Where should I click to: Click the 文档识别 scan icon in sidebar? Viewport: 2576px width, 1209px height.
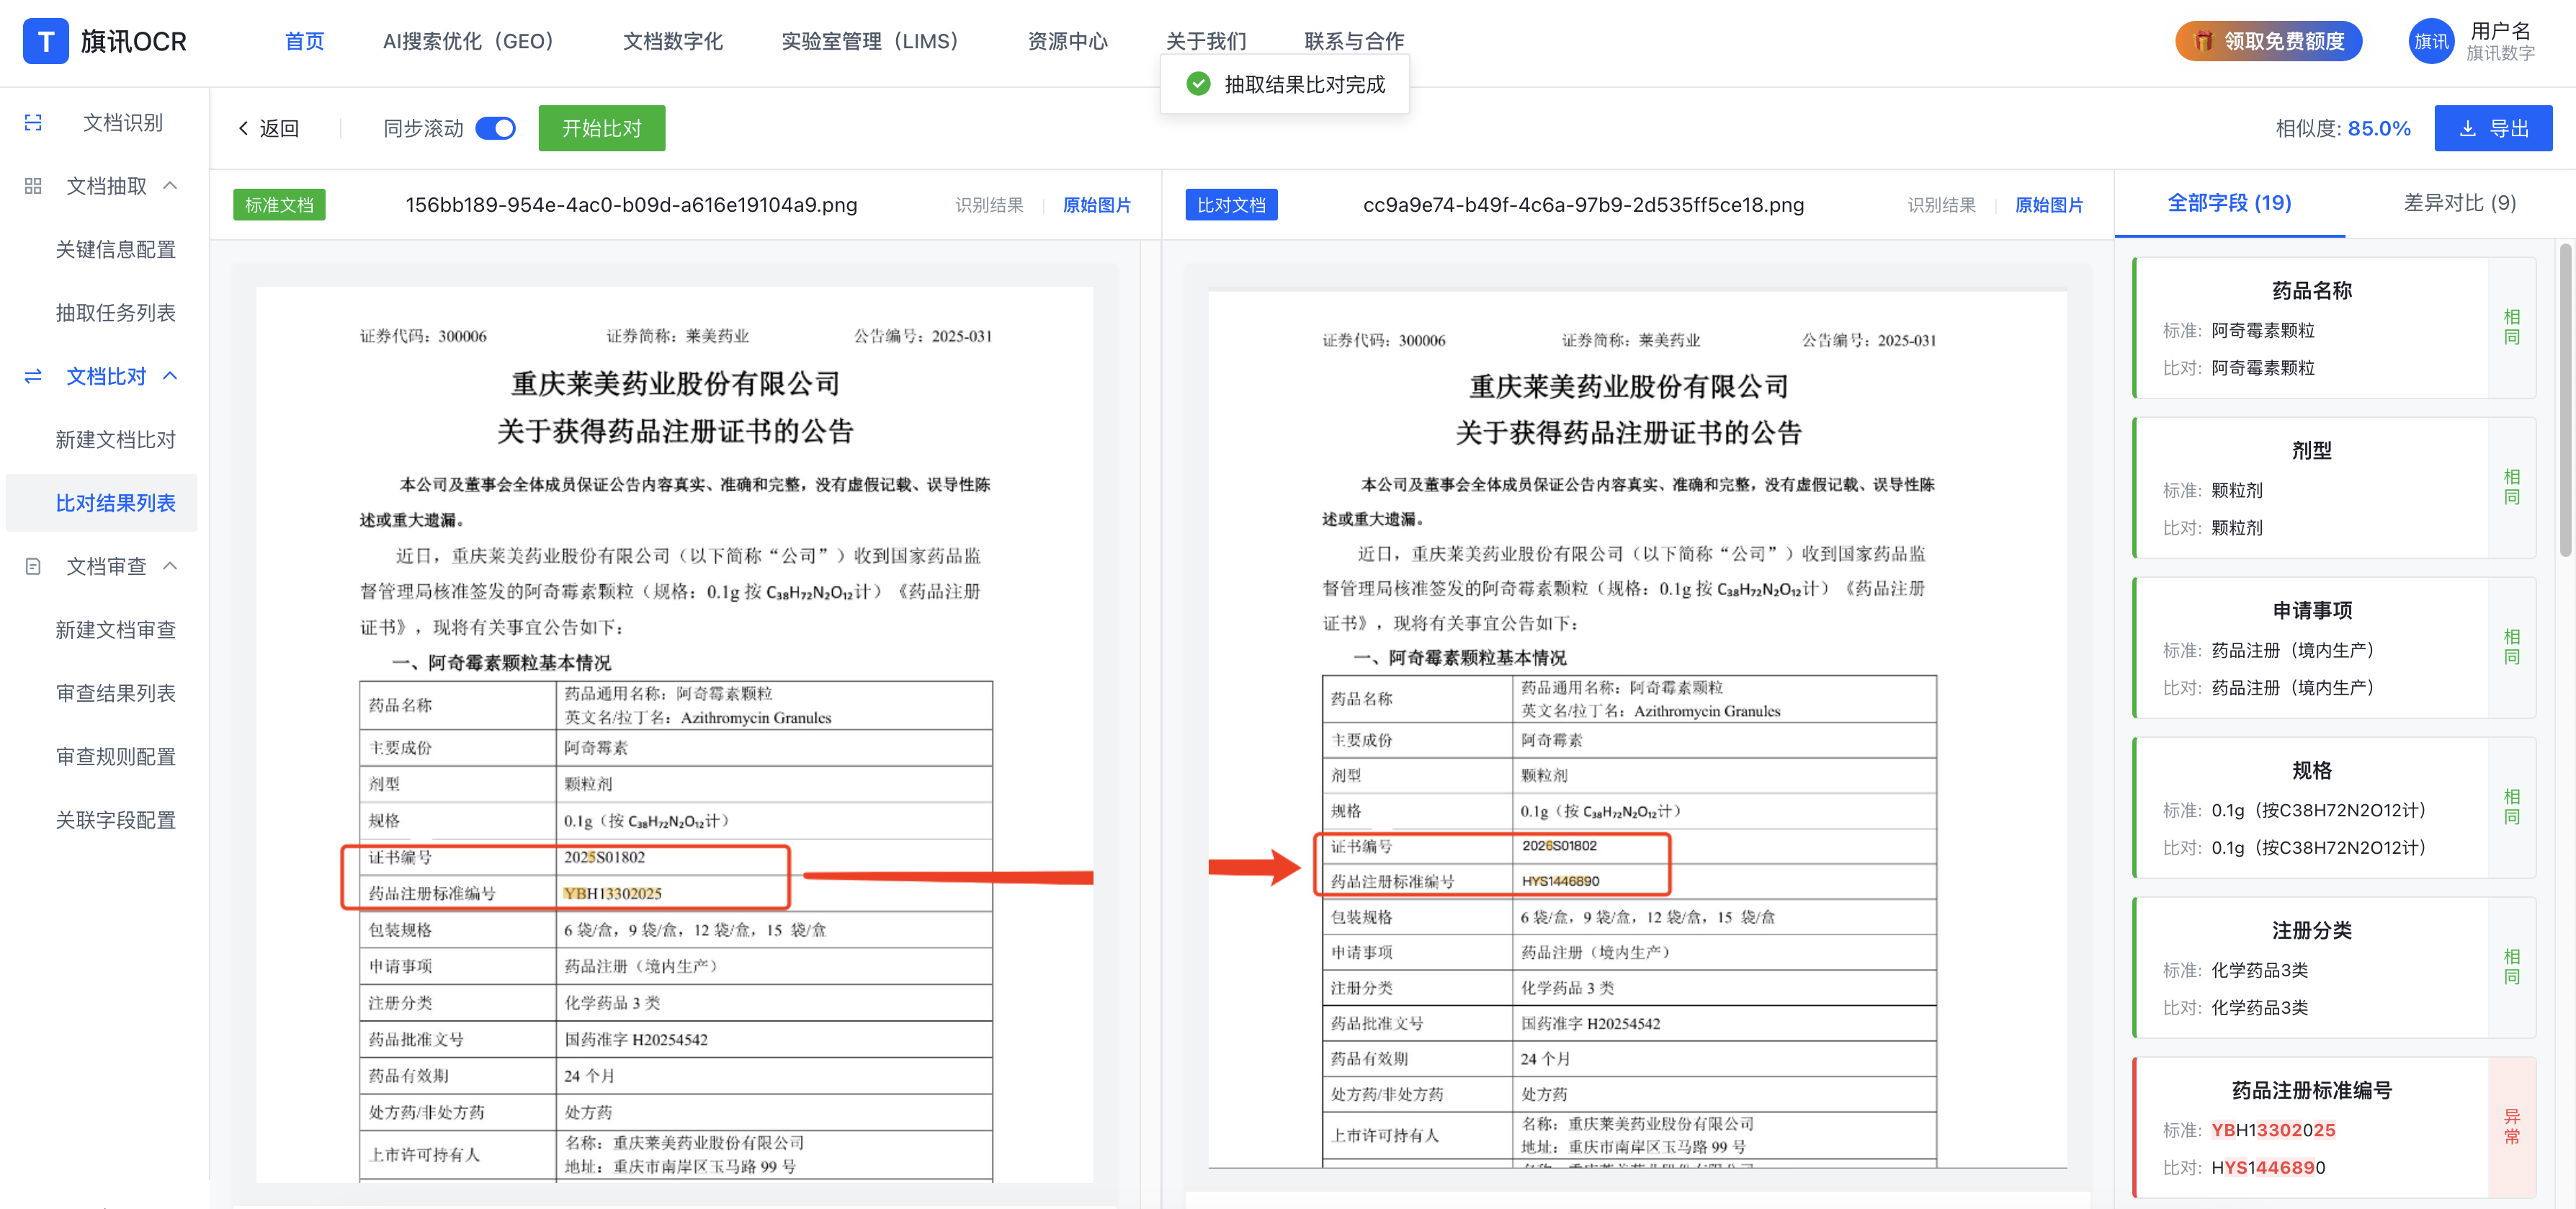[33, 122]
